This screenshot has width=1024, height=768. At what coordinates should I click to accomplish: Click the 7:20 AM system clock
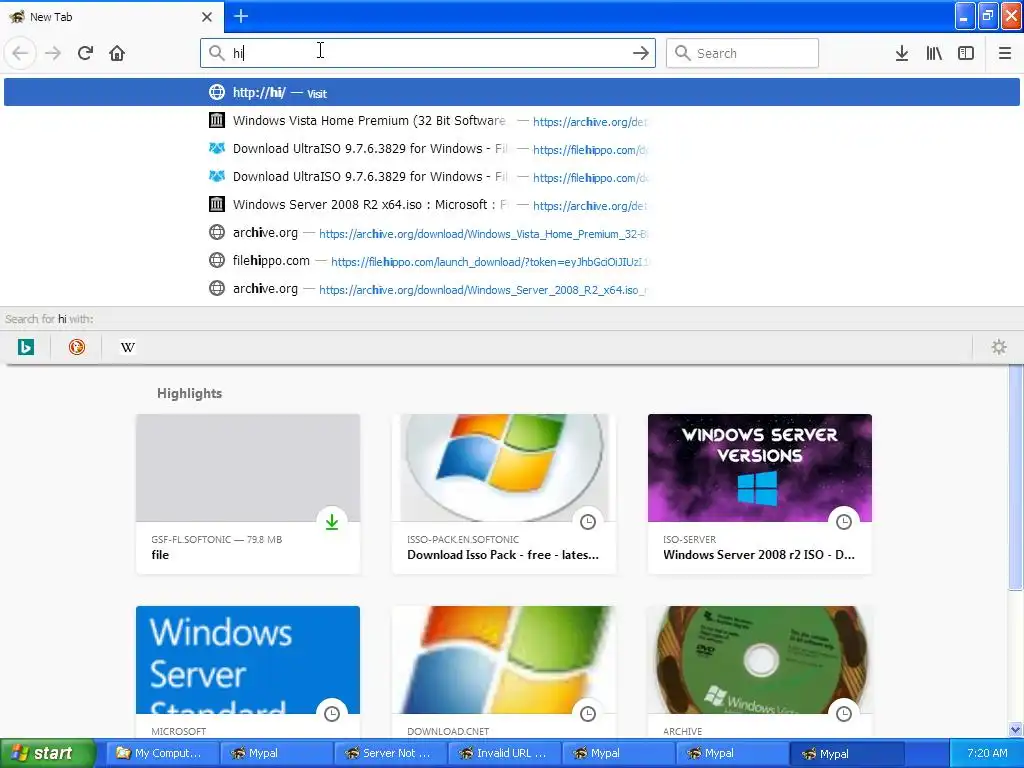point(987,753)
